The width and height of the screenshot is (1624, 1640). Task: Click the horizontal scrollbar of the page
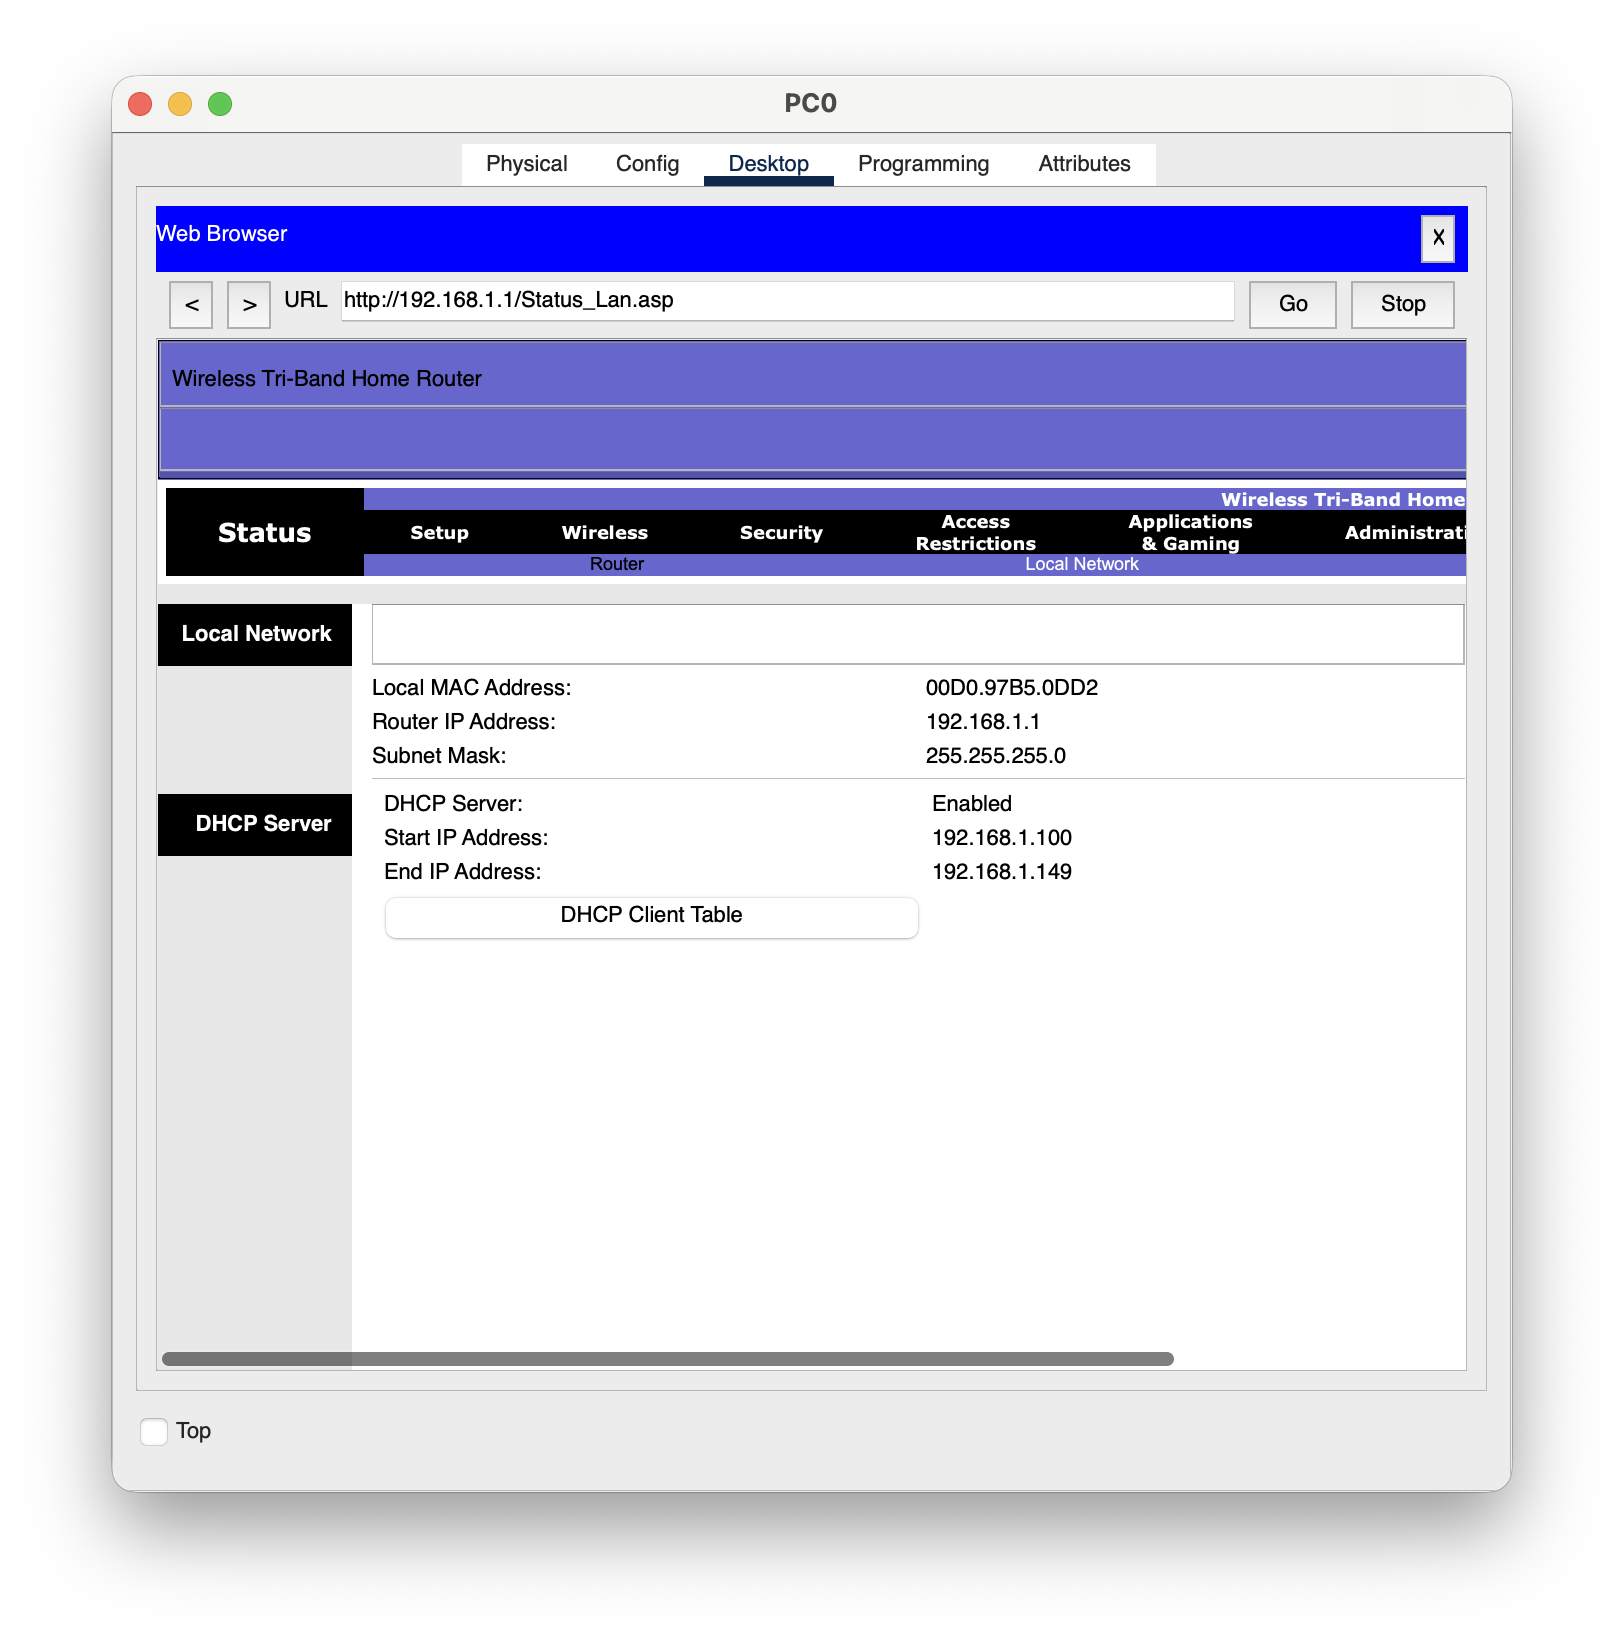click(x=668, y=1359)
